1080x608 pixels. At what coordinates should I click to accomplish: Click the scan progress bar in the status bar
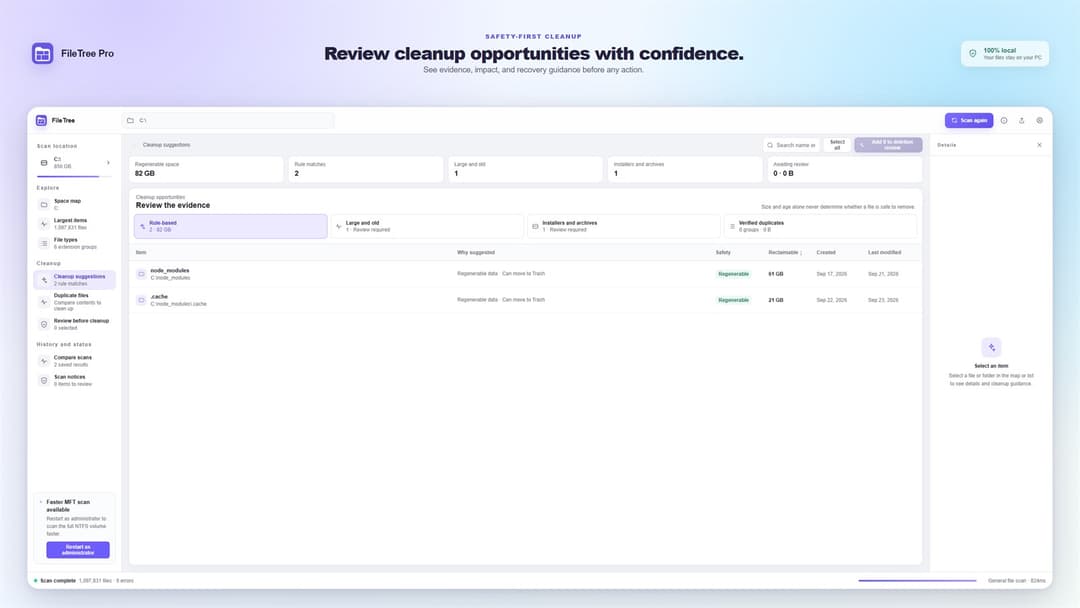click(x=917, y=580)
